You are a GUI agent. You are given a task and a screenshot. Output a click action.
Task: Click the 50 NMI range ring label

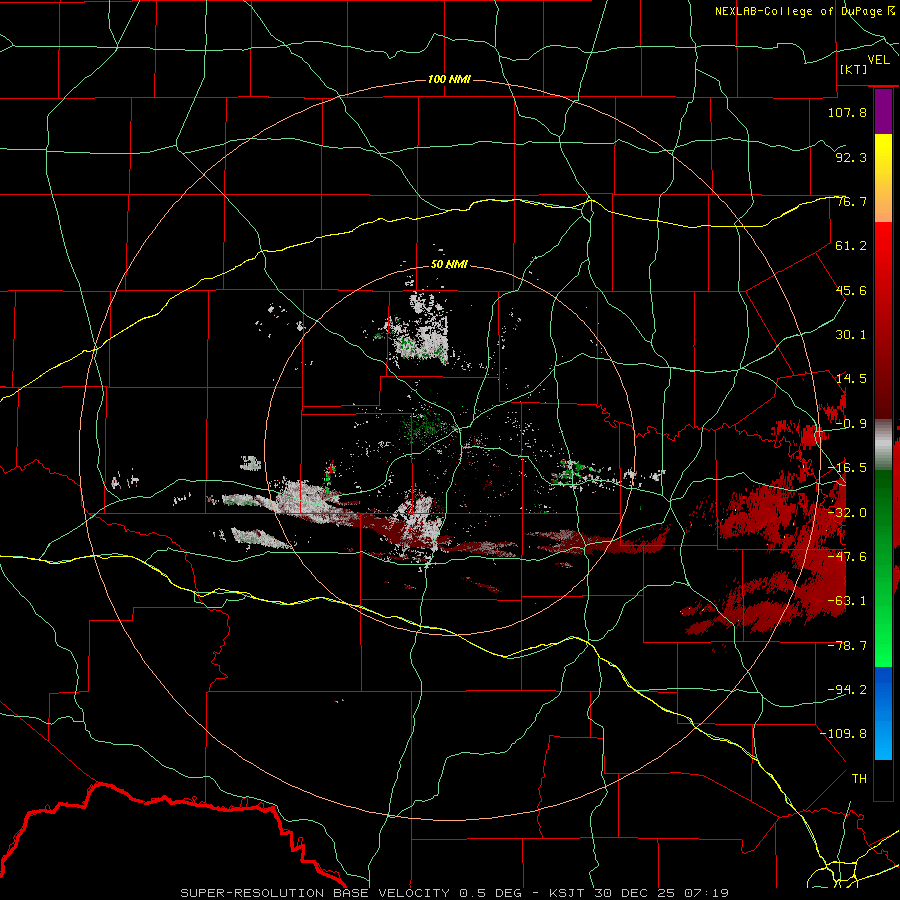tap(449, 265)
